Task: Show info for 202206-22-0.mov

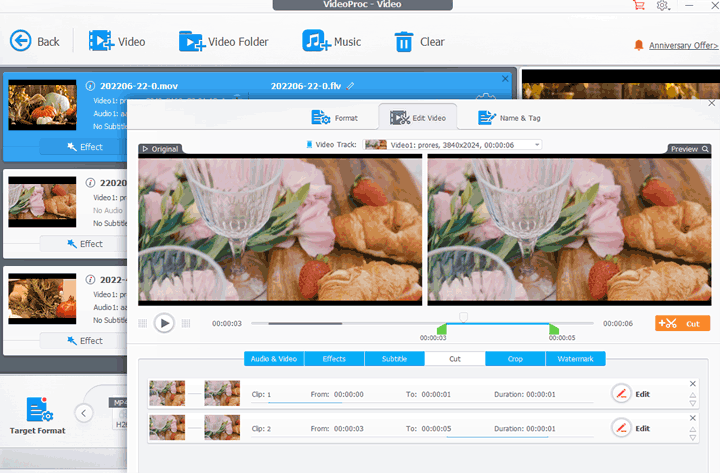Action: [90, 86]
